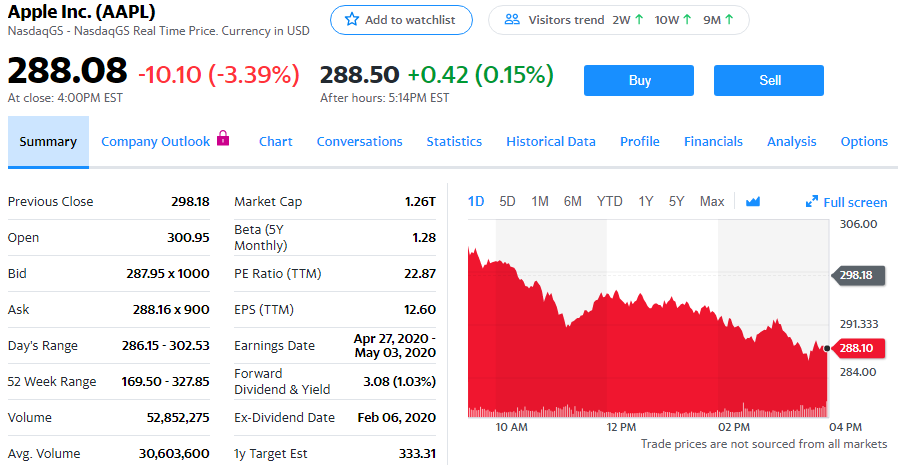Click the visitors trend people icon
Image resolution: width=898 pixels, height=465 pixels.
[x=512, y=20]
